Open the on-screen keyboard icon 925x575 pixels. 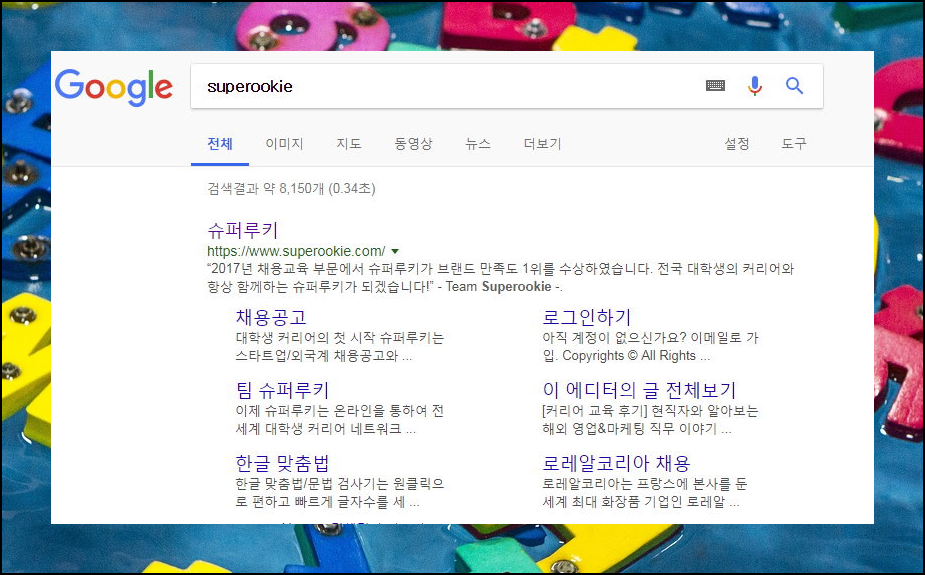(x=715, y=86)
